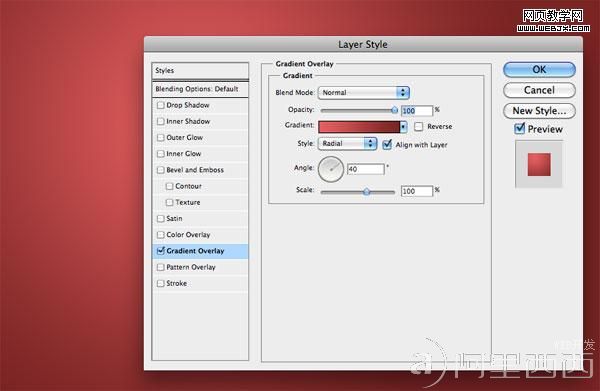Select the Inner Glow label
Image resolution: width=600 pixels, height=391 pixels.
click(184, 154)
